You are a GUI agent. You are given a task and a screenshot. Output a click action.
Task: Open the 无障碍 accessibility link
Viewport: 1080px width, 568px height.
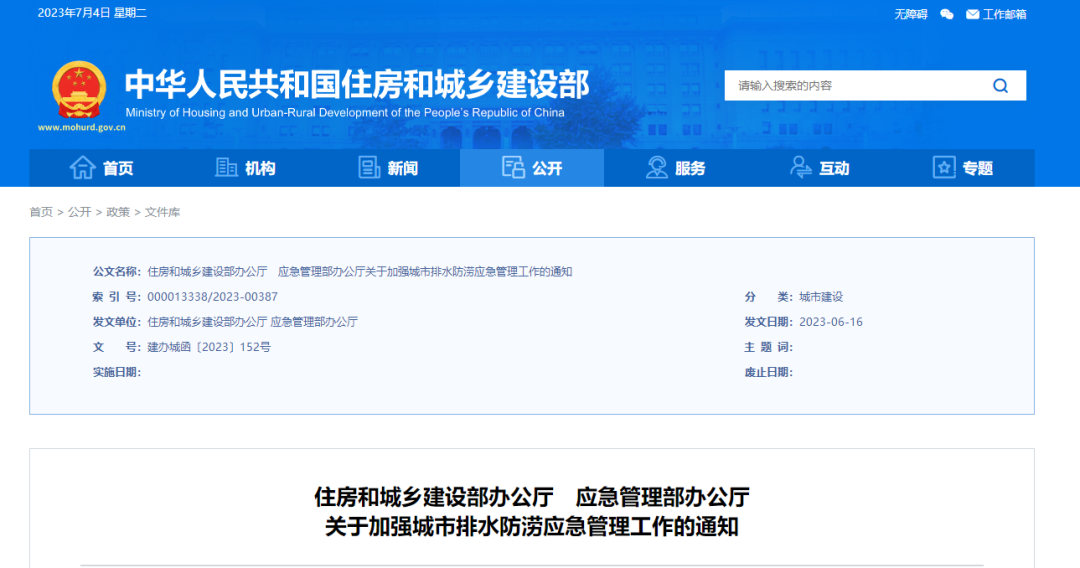coord(910,14)
